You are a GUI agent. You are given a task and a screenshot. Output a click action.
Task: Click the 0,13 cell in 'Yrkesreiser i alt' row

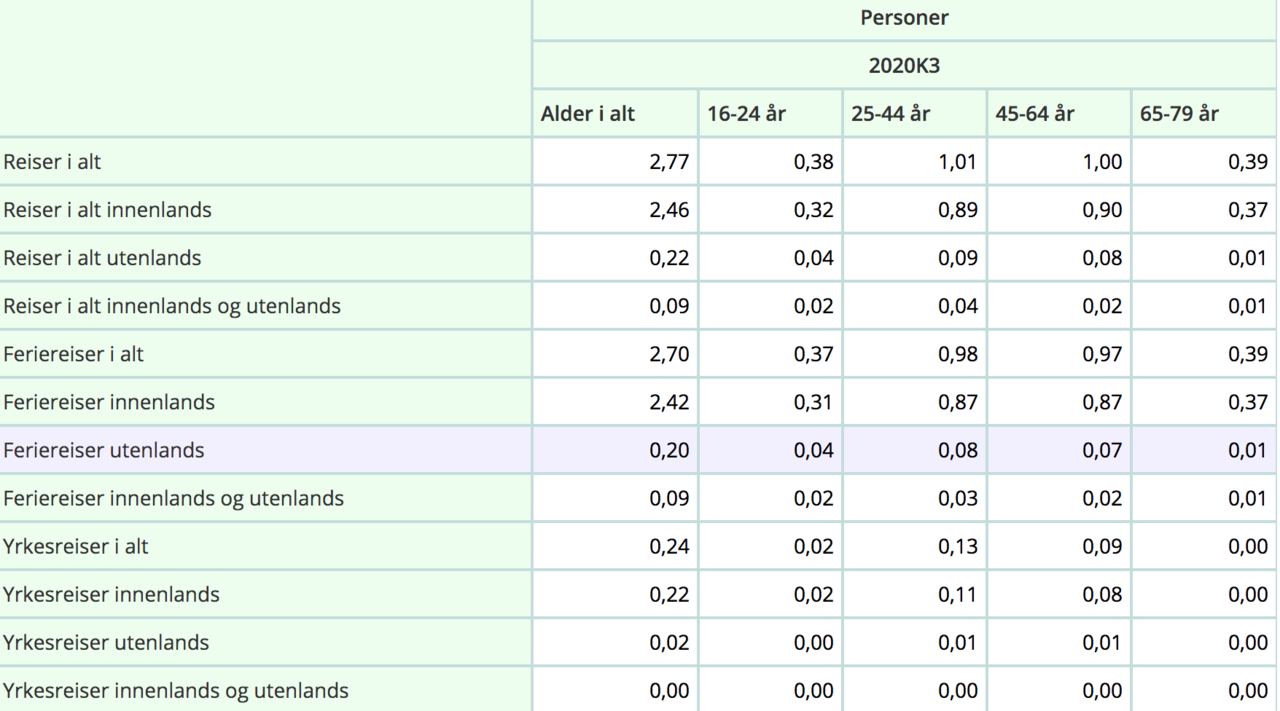click(957, 546)
